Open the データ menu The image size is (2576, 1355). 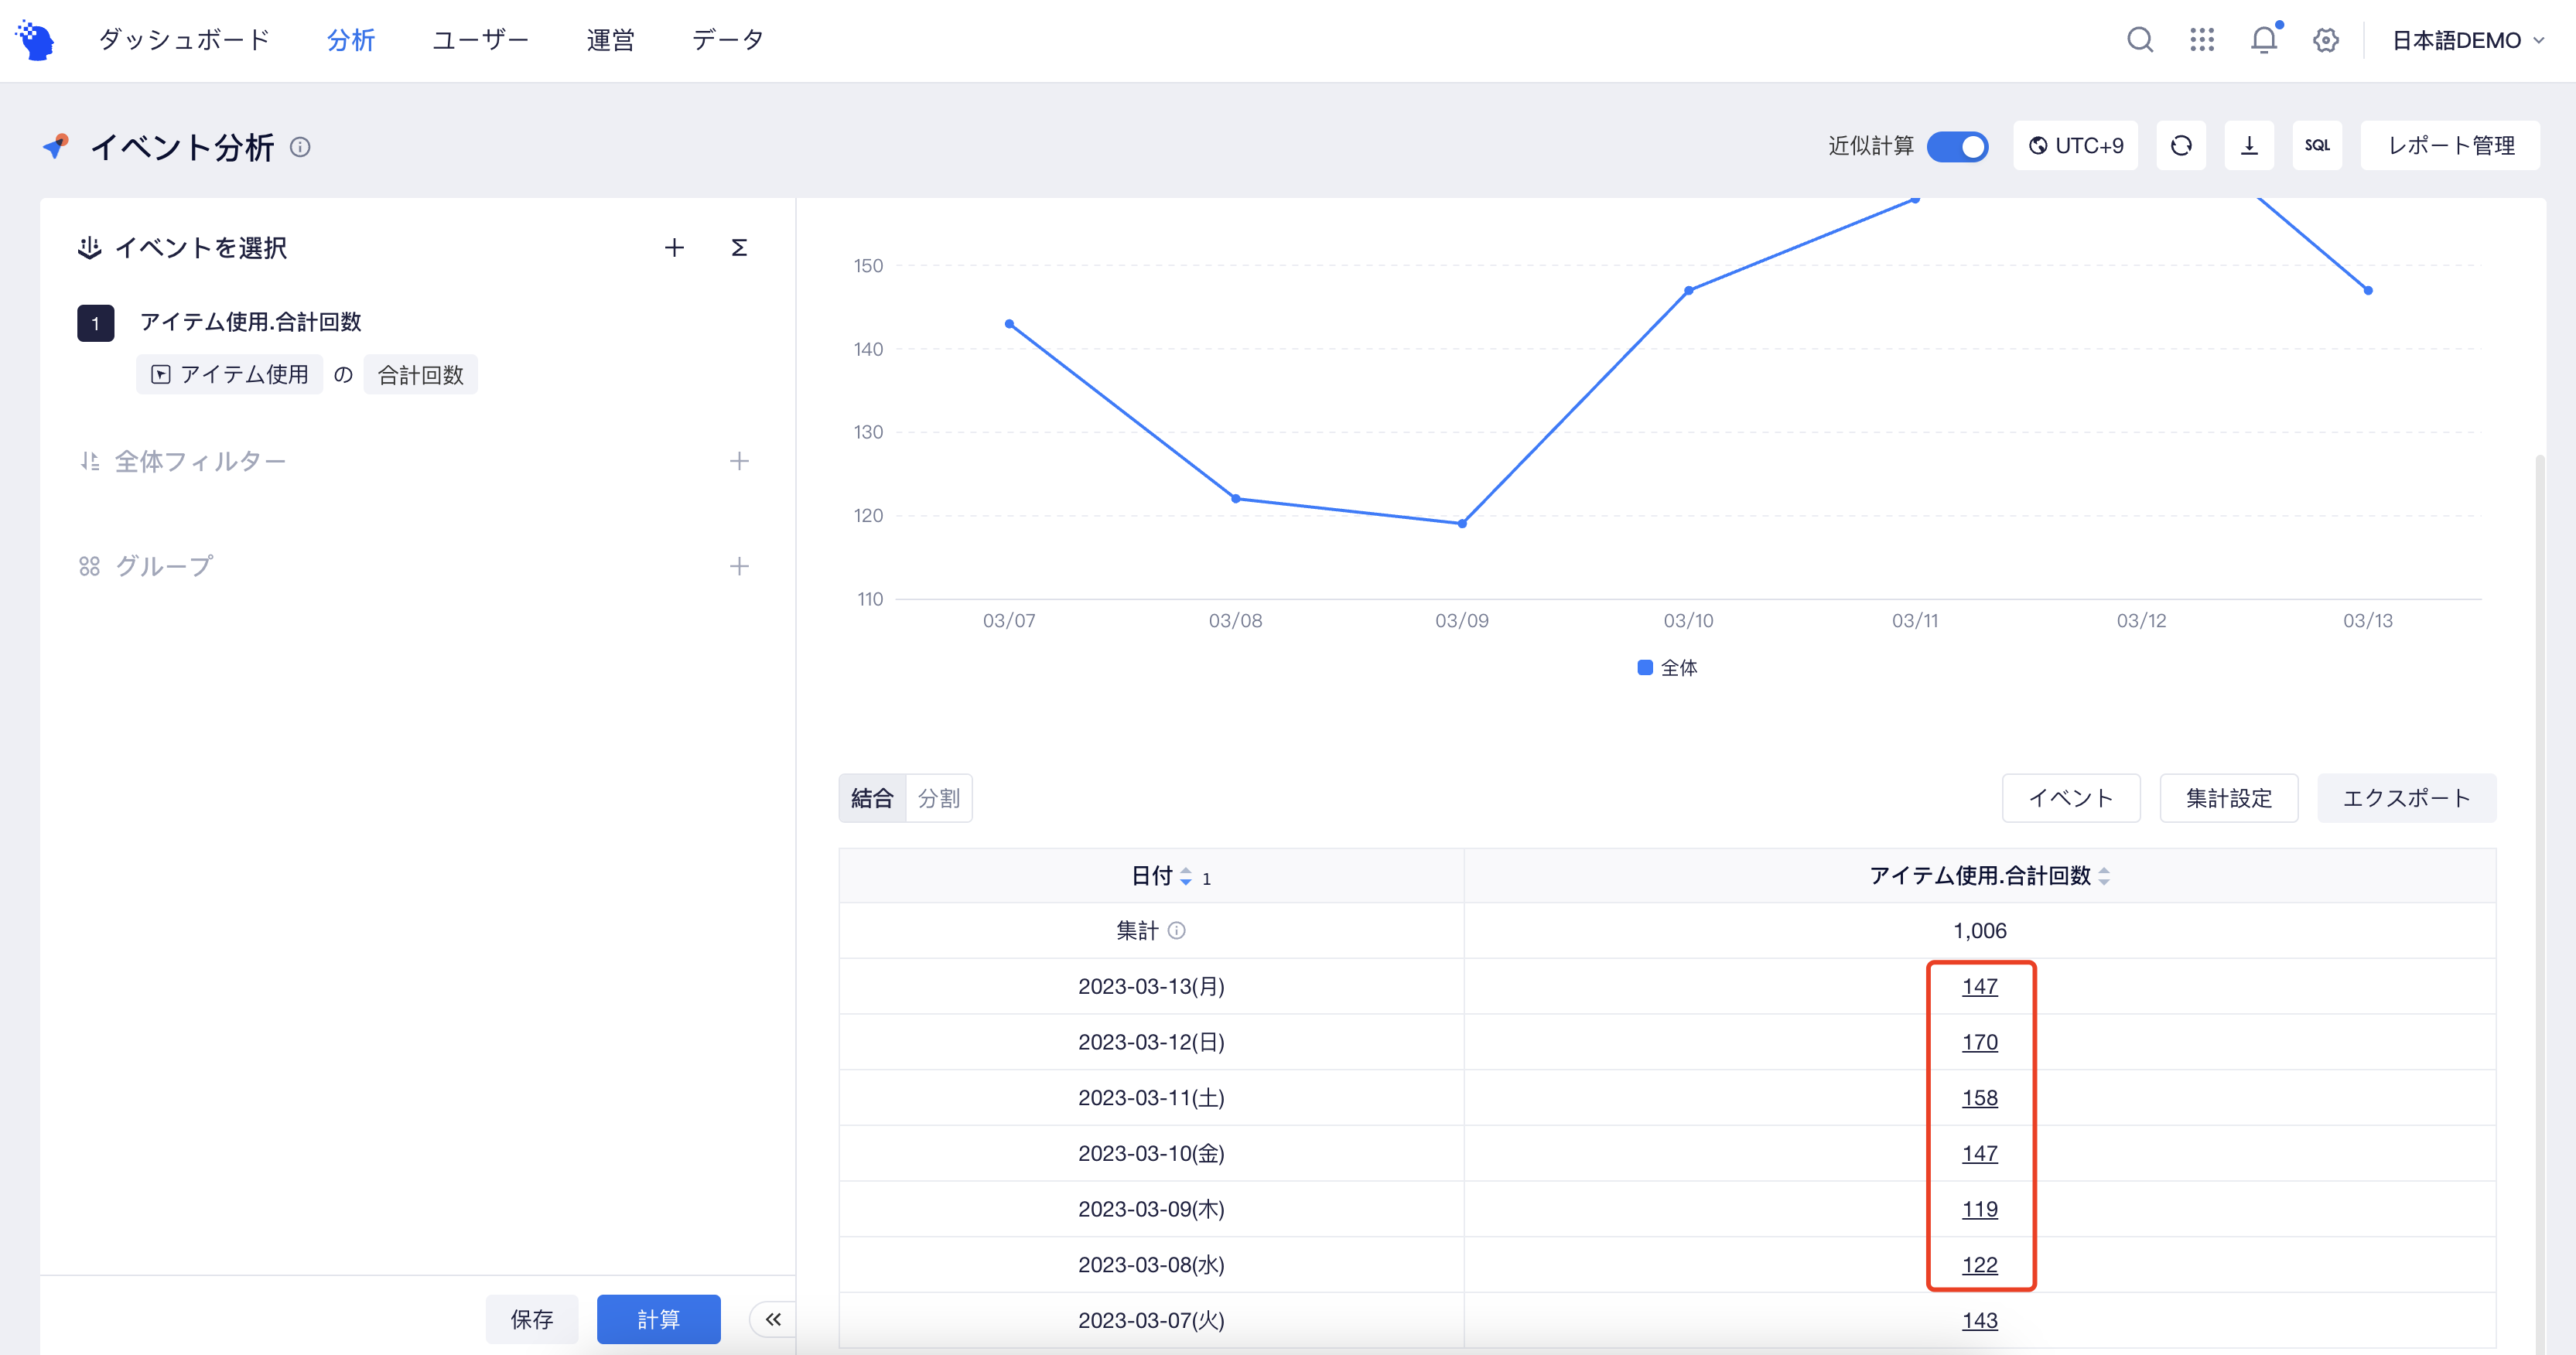(729, 40)
